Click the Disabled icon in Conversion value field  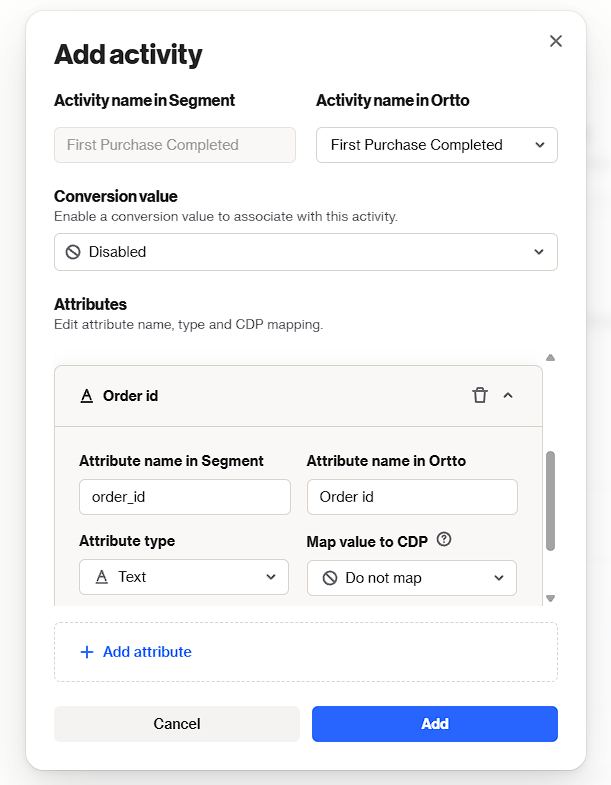pyautogui.click(x=73, y=252)
